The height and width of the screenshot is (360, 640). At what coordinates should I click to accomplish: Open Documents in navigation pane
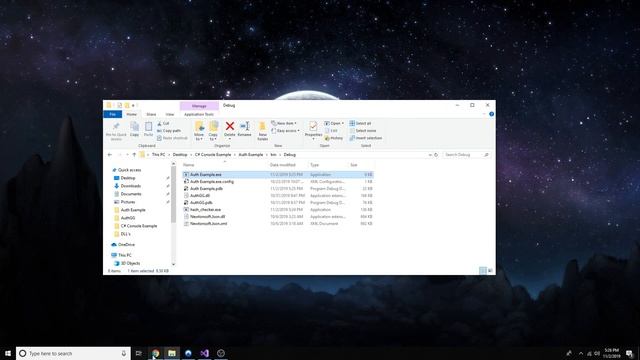coord(131,194)
